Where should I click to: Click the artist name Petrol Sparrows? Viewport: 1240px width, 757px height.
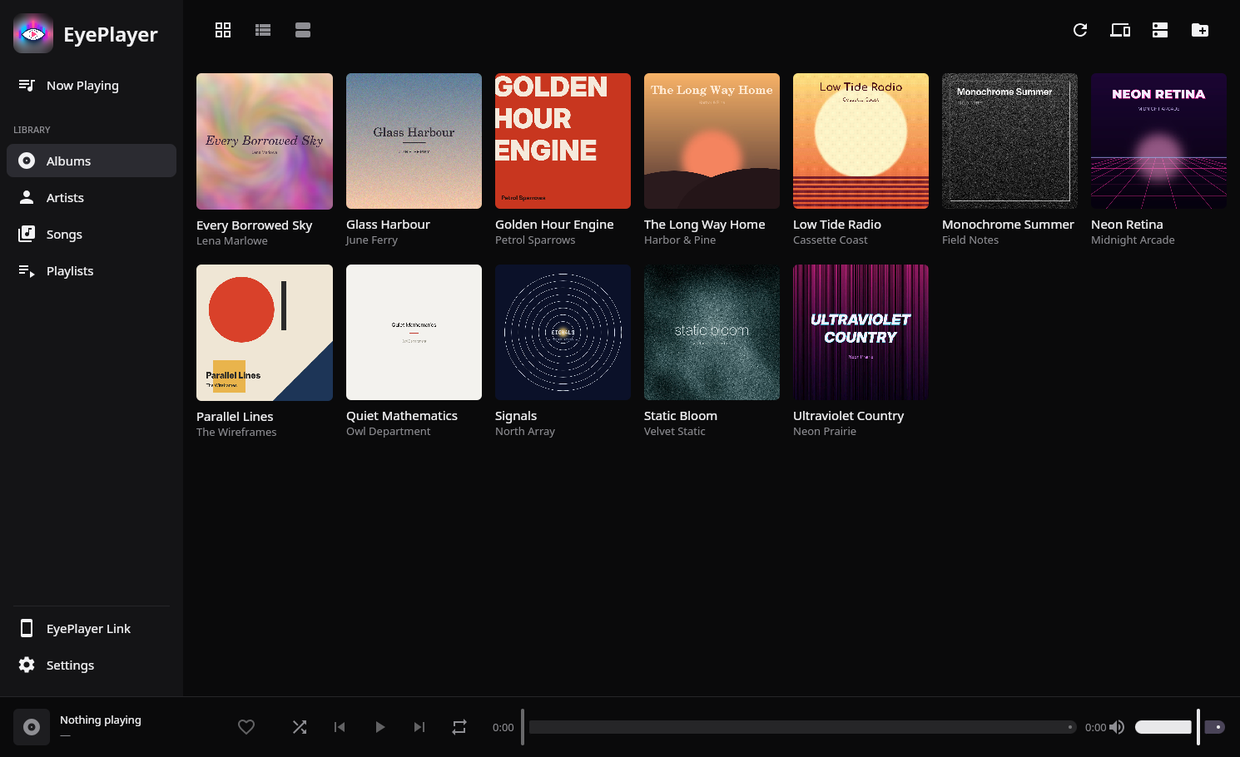(x=535, y=240)
